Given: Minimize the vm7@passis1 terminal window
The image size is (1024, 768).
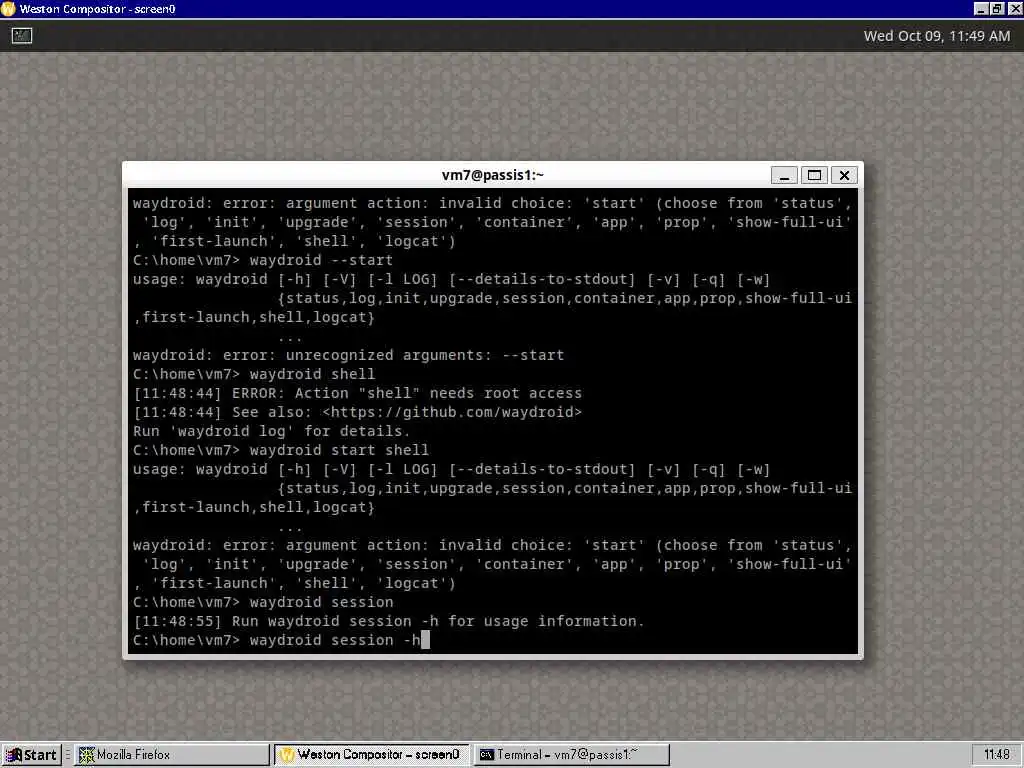Looking at the screenshot, I should tap(784, 175).
